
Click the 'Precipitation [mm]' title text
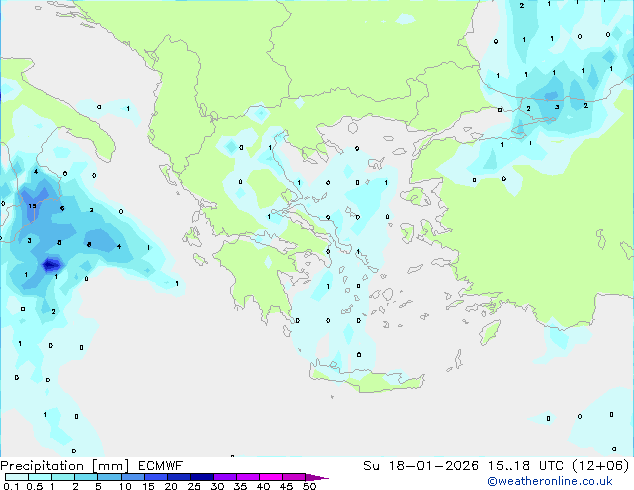(65, 466)
